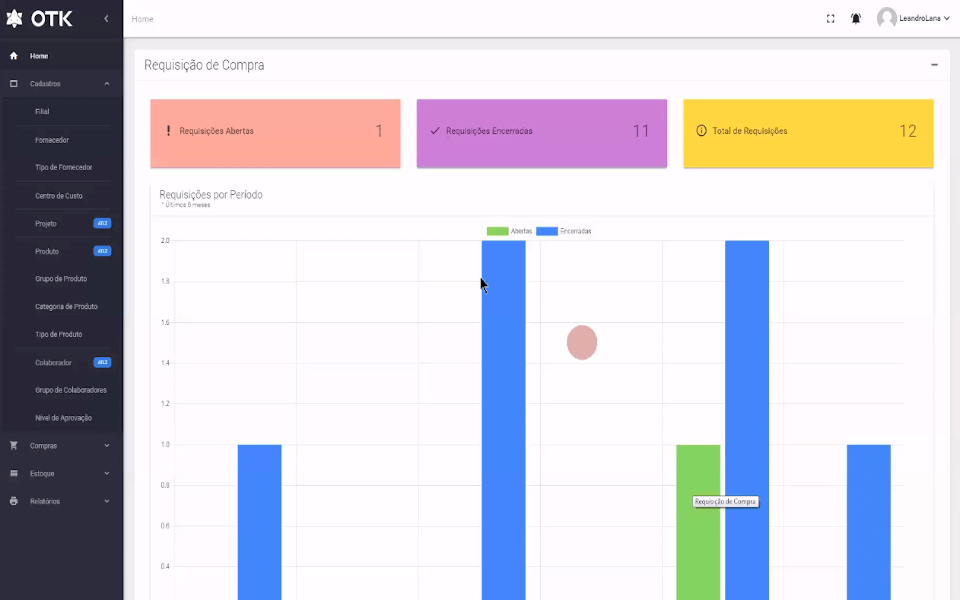Collapse the sidebar with the arrow
960x600 pixels.
point(107,18)
